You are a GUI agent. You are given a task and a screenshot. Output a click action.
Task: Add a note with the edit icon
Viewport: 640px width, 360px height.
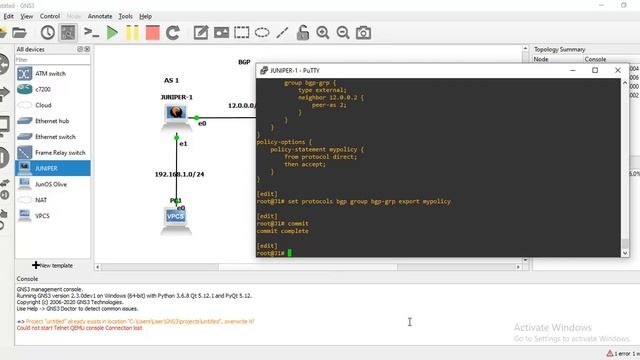pyautogui.click(x=200, y=33)
